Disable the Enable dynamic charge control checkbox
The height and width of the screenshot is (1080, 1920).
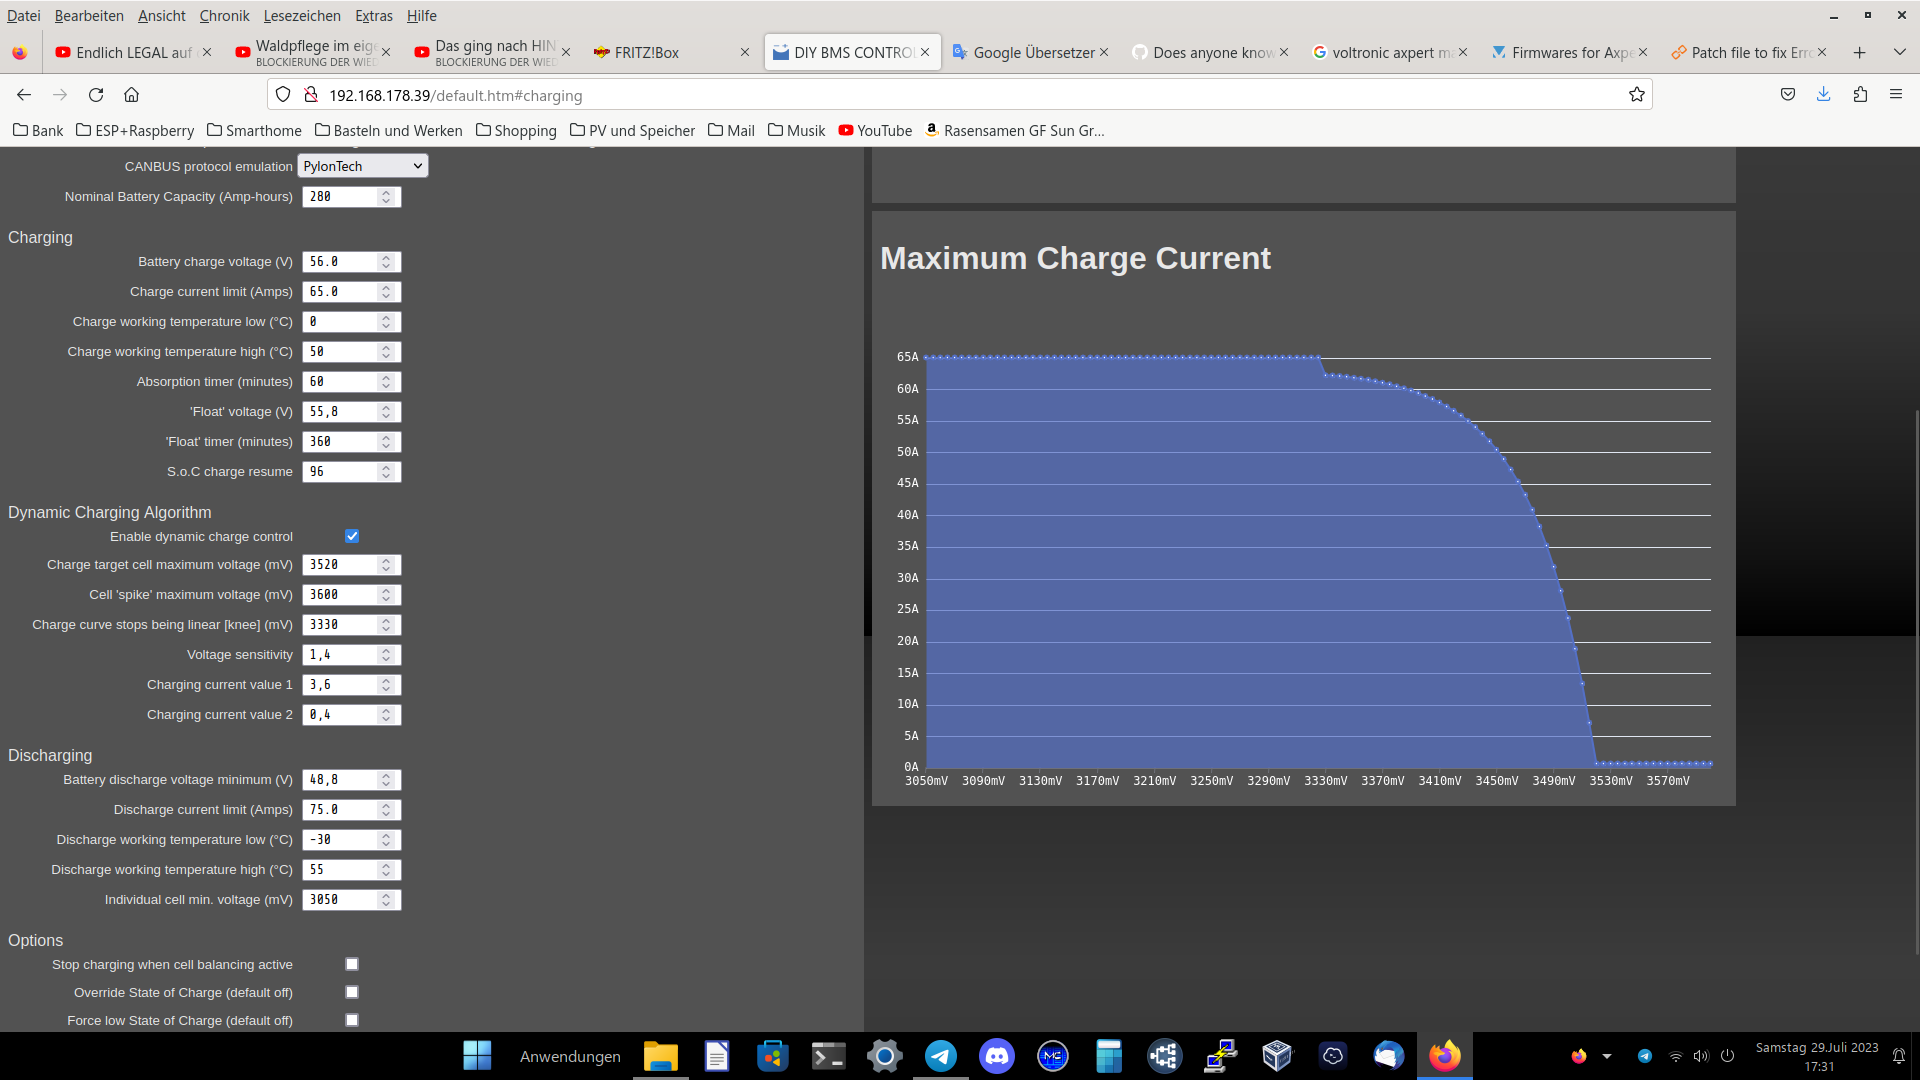tap(351, 536)
